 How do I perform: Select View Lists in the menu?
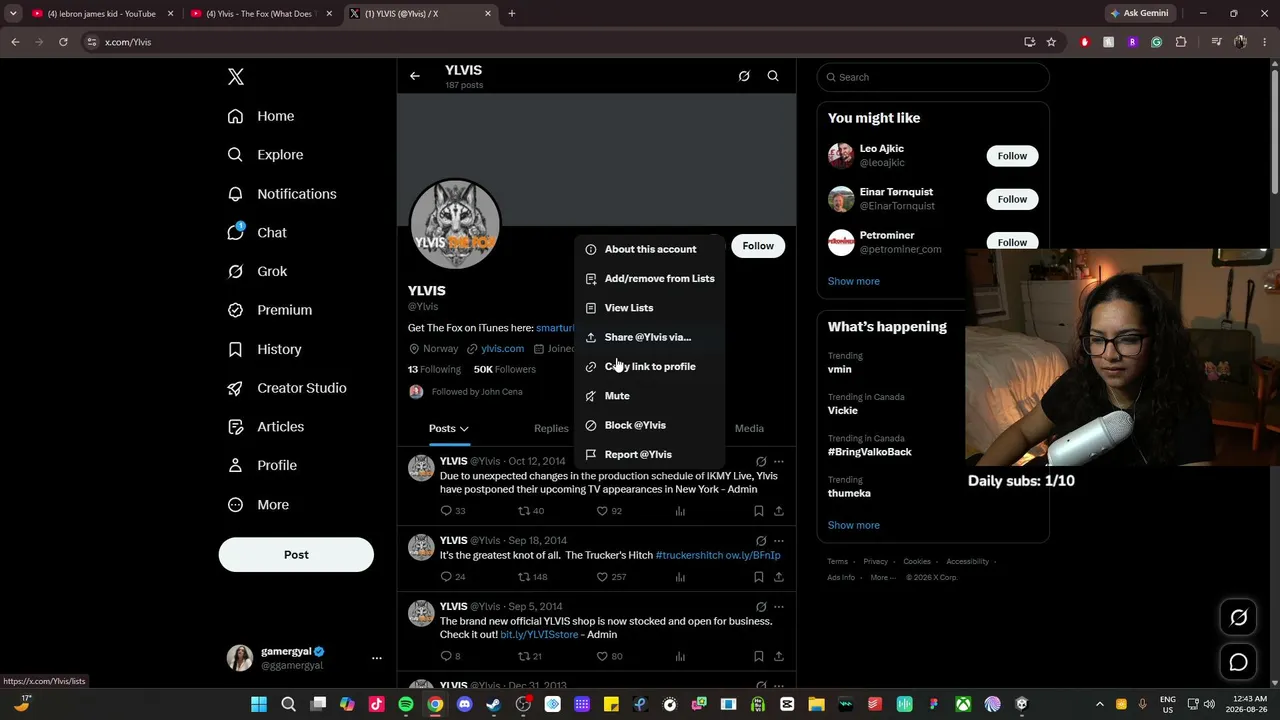pyautogui.click(x=649, y=308)
